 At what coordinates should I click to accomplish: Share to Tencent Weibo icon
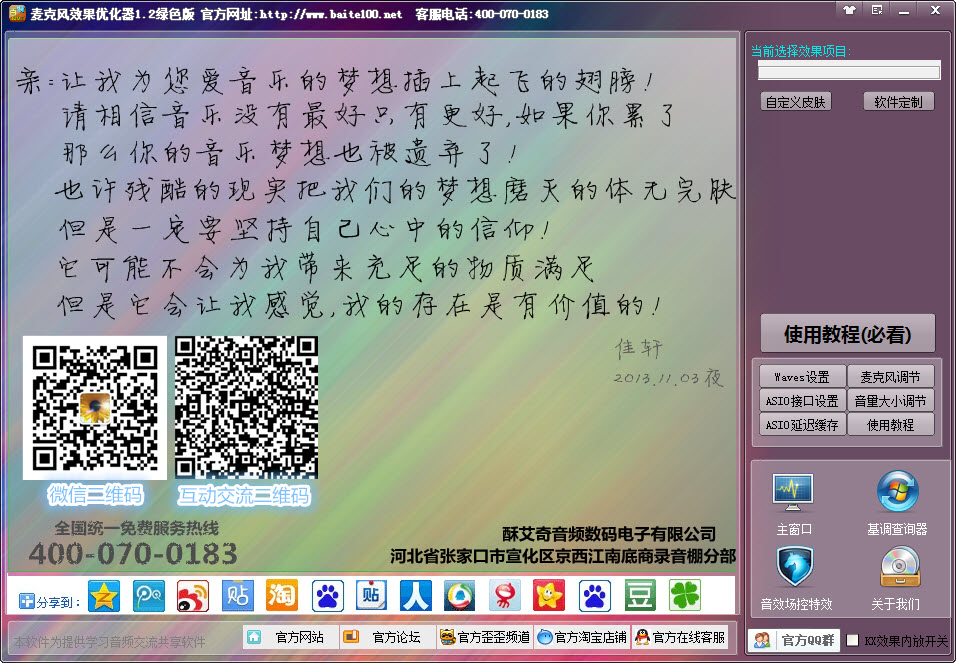[x=460, y=596]
